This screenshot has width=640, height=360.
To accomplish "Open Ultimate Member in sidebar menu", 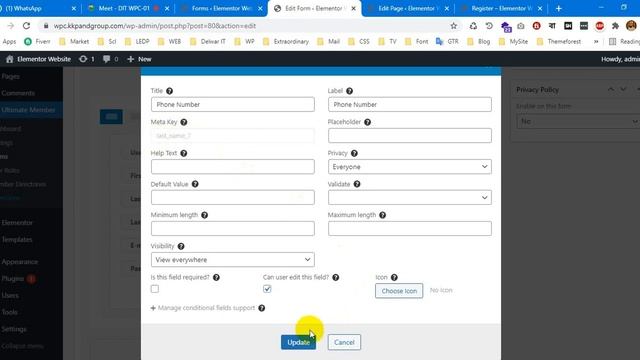I will 29,110.
